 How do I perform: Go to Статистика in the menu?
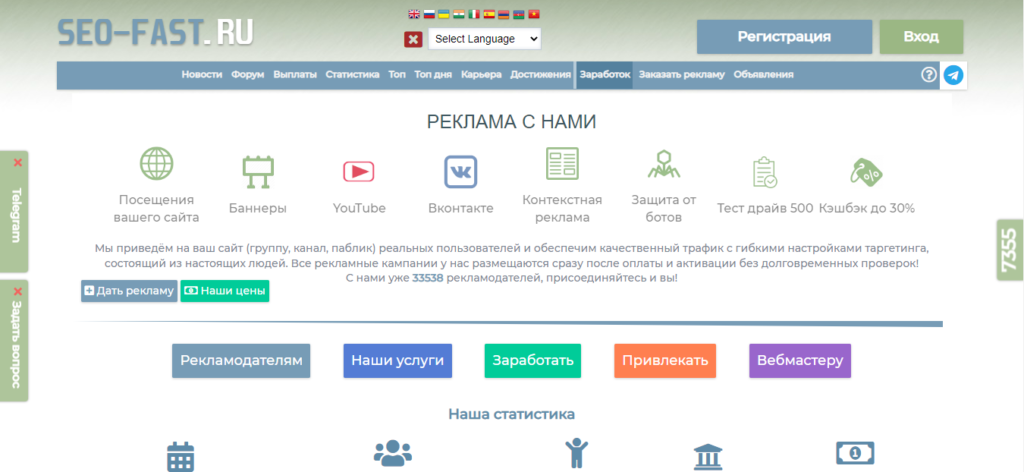[x=353, y=74]
